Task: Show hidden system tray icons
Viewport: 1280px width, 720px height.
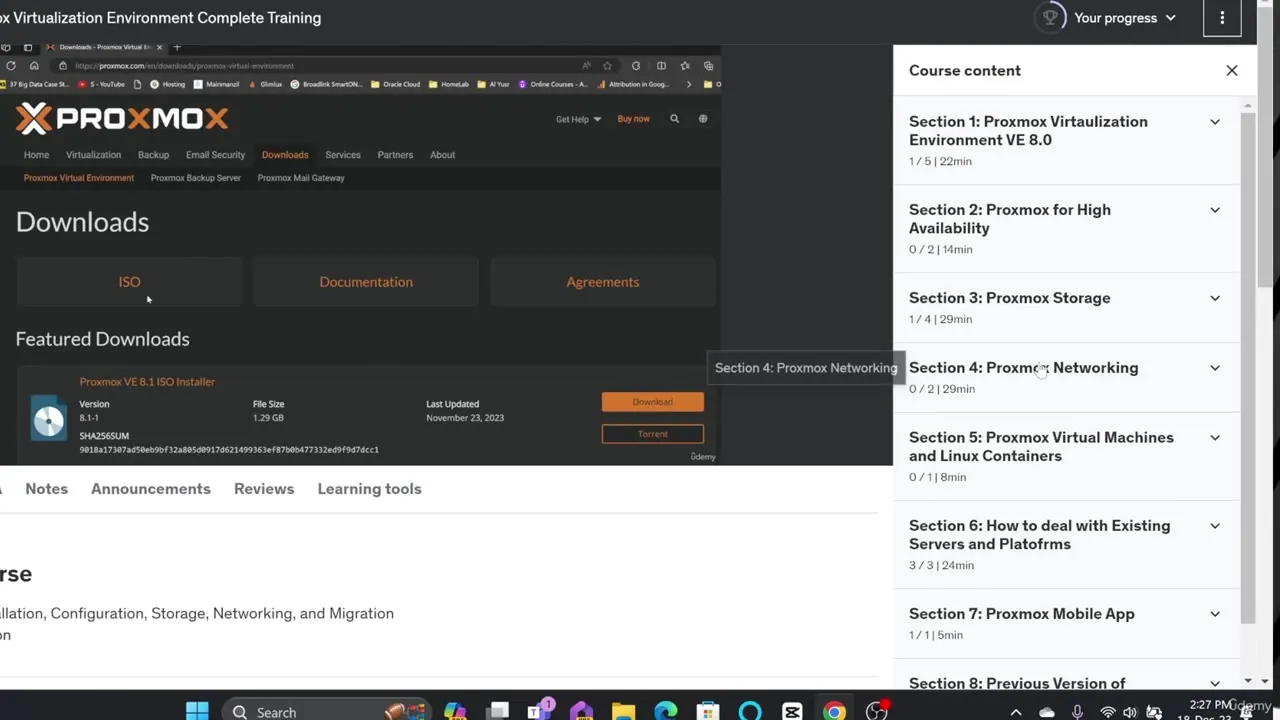Action: [1016, 712]
